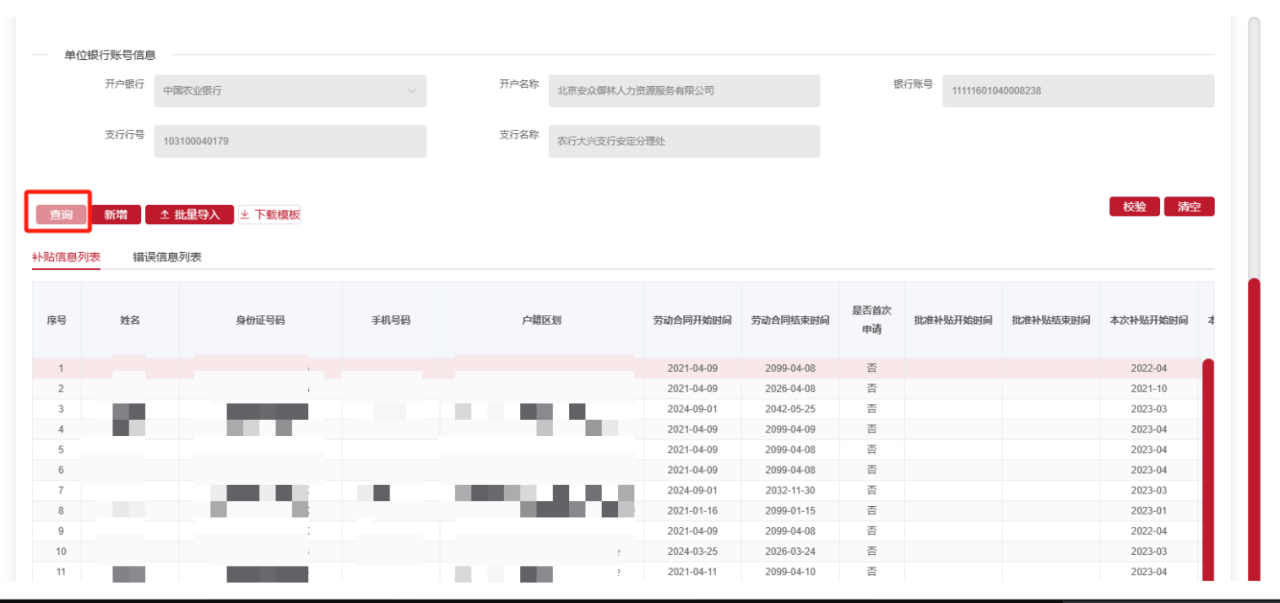Click the 身份证号码 column header

point(260,321)
